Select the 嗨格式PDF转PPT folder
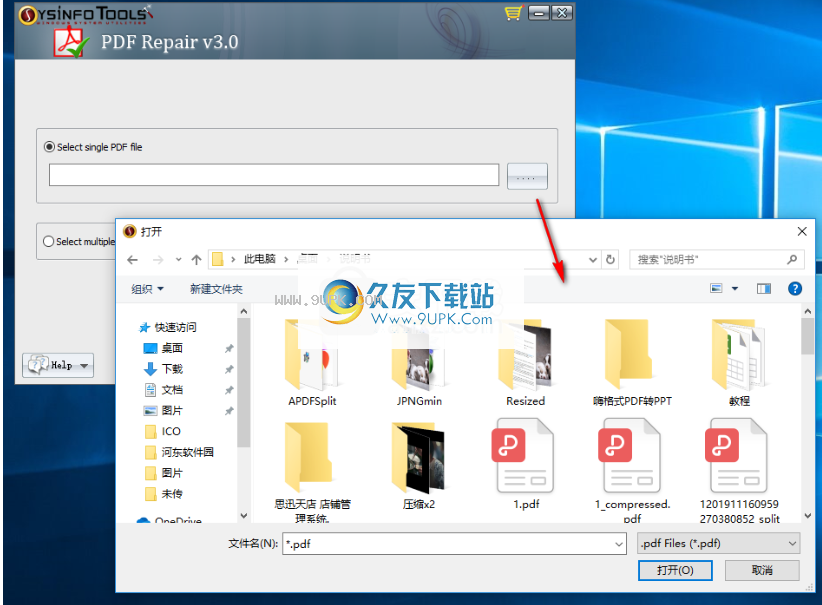The height and width of the screenshot is (605, 822). (x=632, y=363)
